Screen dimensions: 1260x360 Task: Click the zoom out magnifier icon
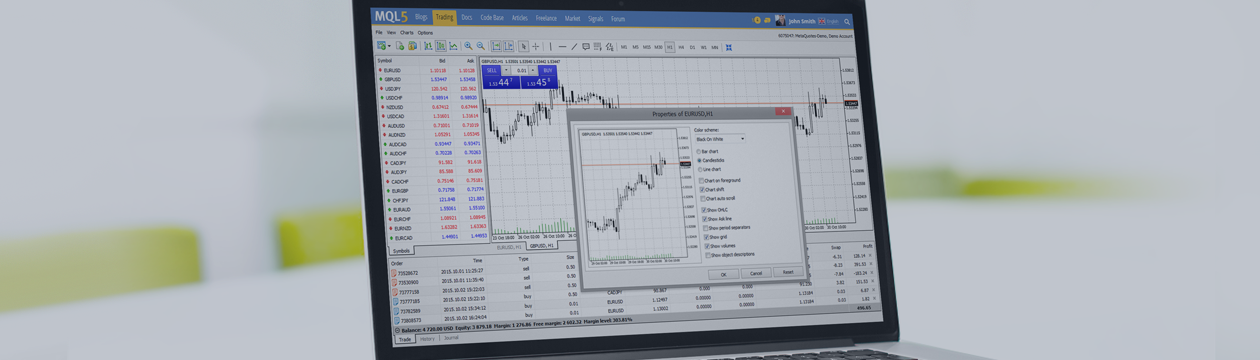tap(480, 46)
